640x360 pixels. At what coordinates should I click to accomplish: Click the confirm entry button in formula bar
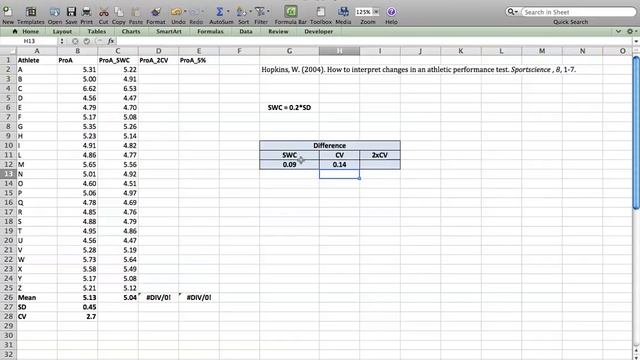point(87,41)
